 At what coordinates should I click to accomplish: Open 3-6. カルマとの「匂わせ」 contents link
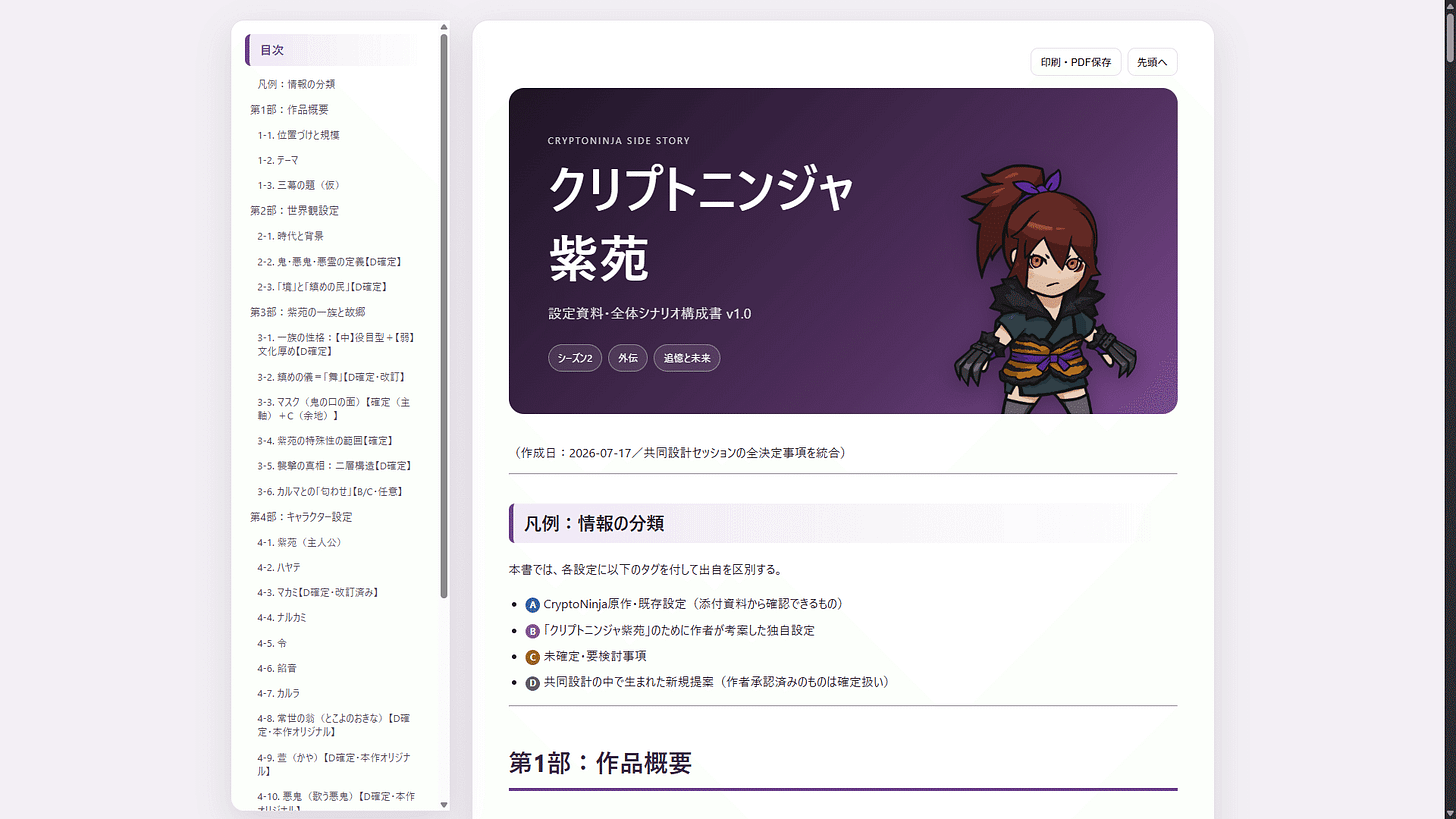click(330, 491)
